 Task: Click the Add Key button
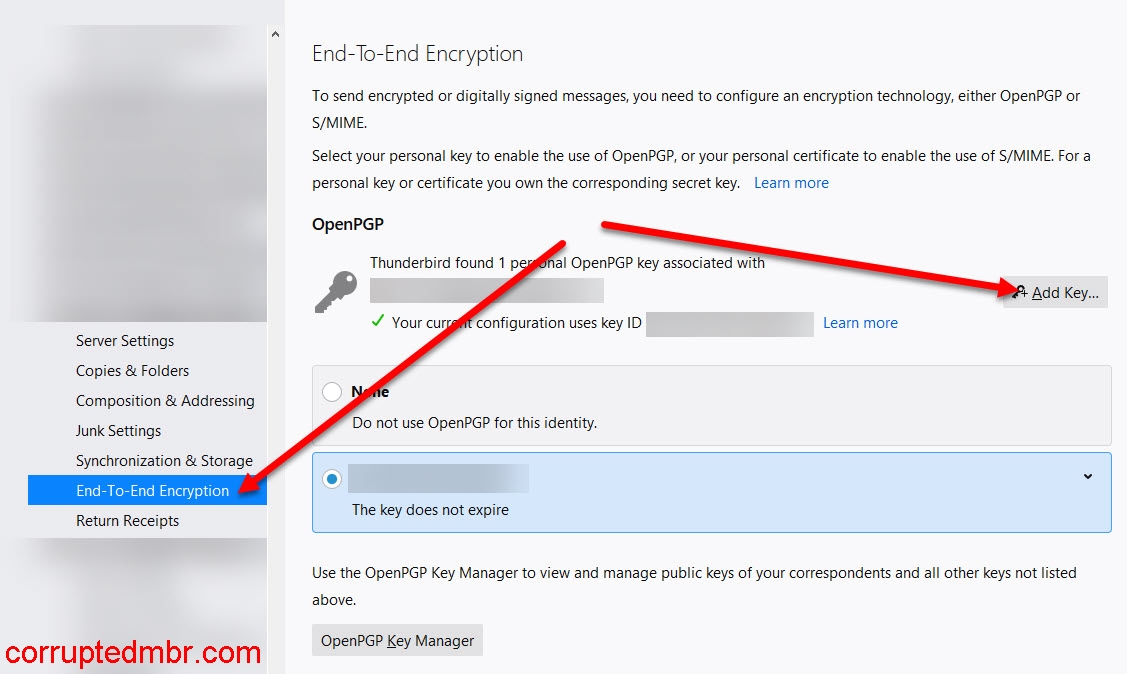tap(1055, 291)
